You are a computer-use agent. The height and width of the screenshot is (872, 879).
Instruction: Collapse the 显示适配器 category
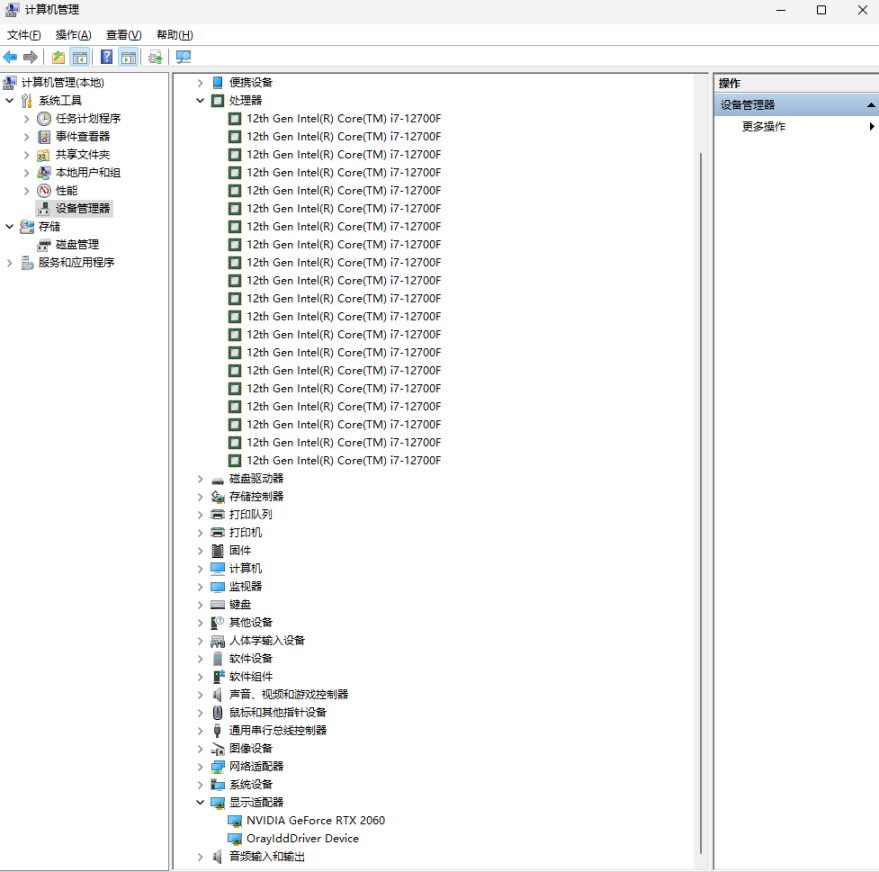pyautogui.click(x=200, y=803)
